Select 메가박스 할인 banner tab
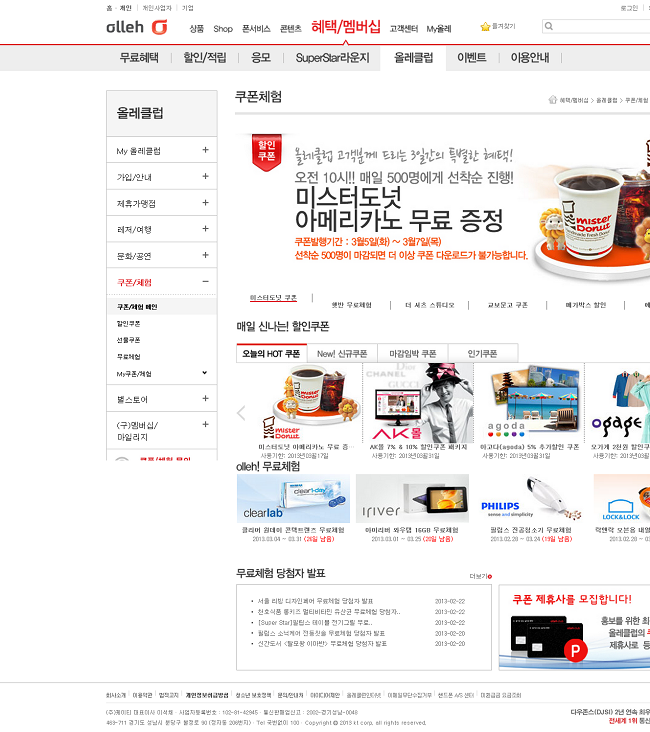Screen dimensions: 650x732 point(586,305)
